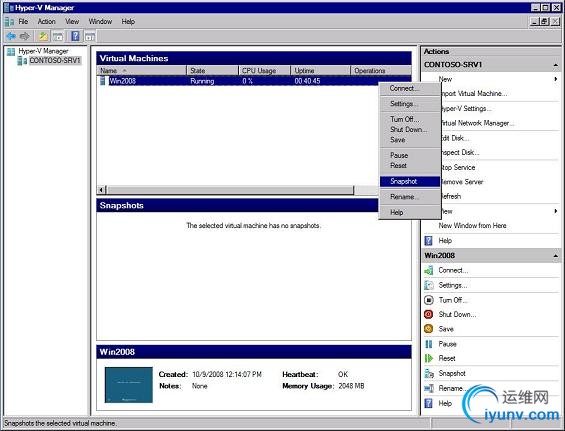Click the Pause icon in Actions pane
The height and width of the screenshot is (431, 565).
coord(429,344)
